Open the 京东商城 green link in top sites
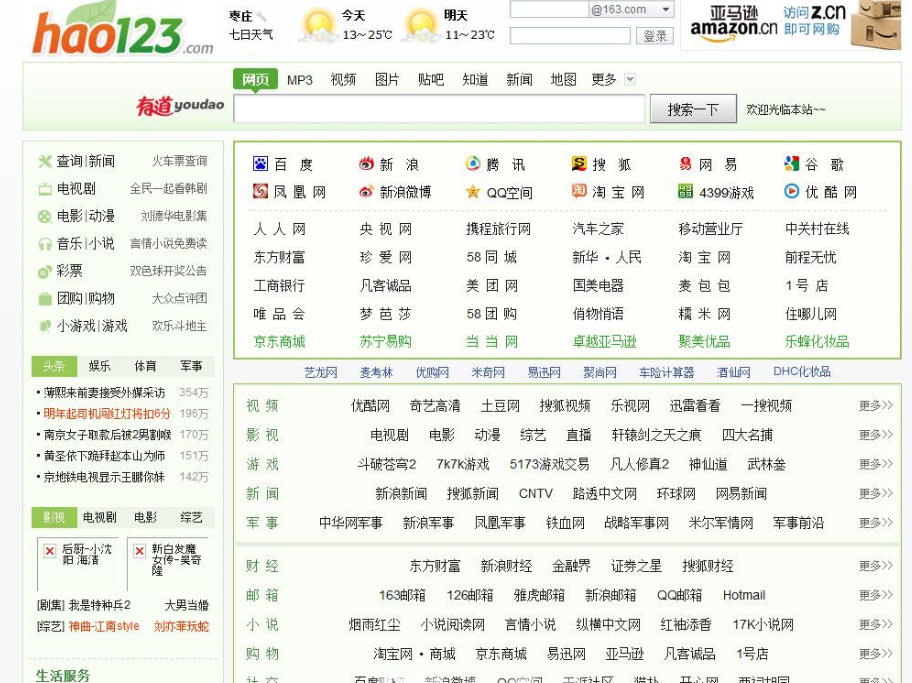This screenshot has width=912, height=683. [x=279, y=342]
